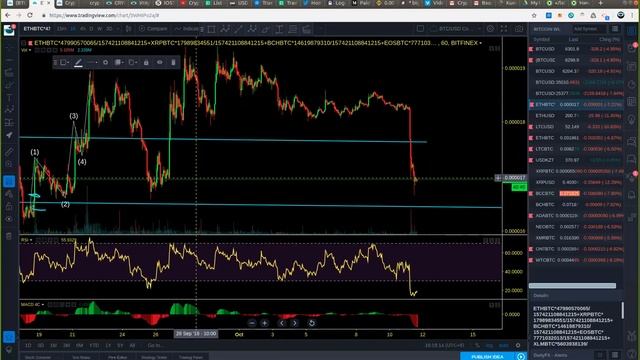
Task: Toggle log scale on price axis
Action: coord(489,346)
